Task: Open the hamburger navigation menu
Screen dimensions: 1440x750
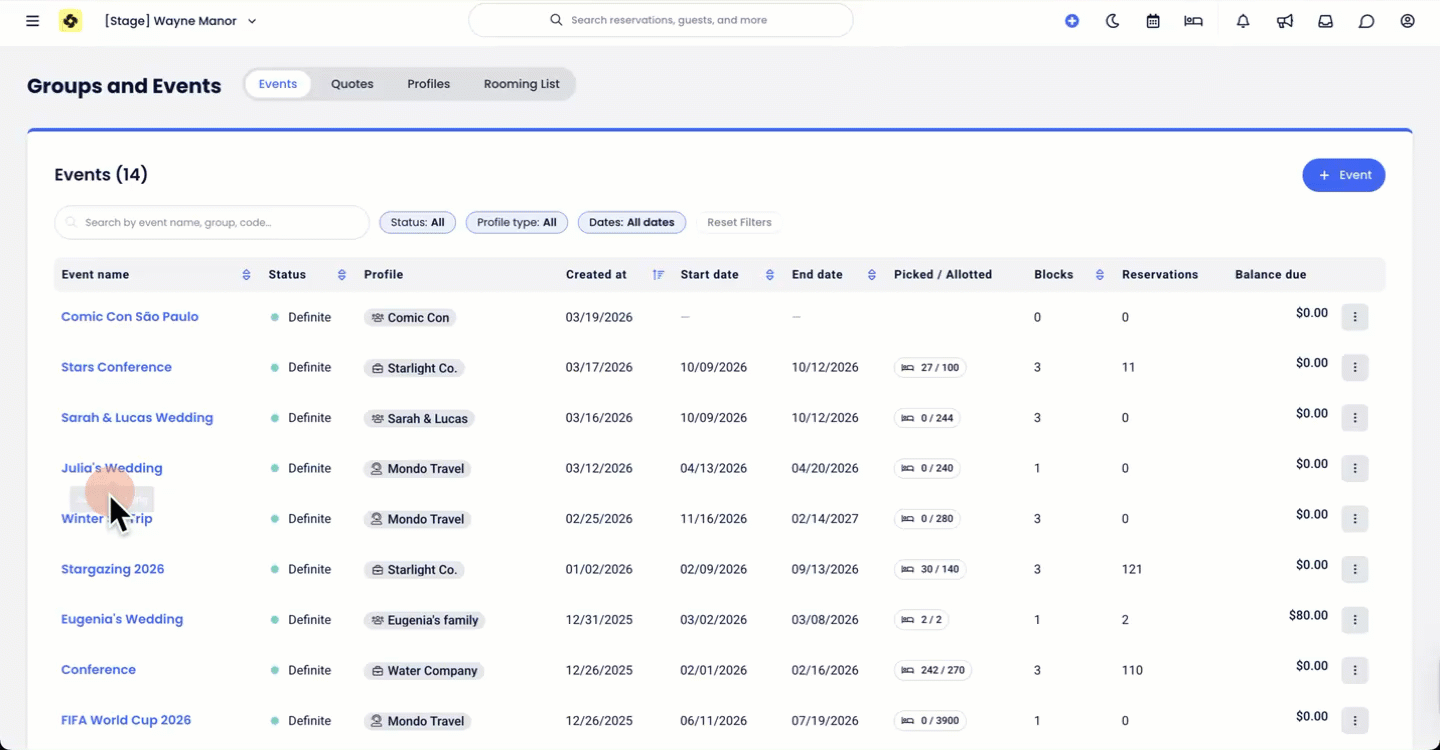Action: tap(33, 21)
